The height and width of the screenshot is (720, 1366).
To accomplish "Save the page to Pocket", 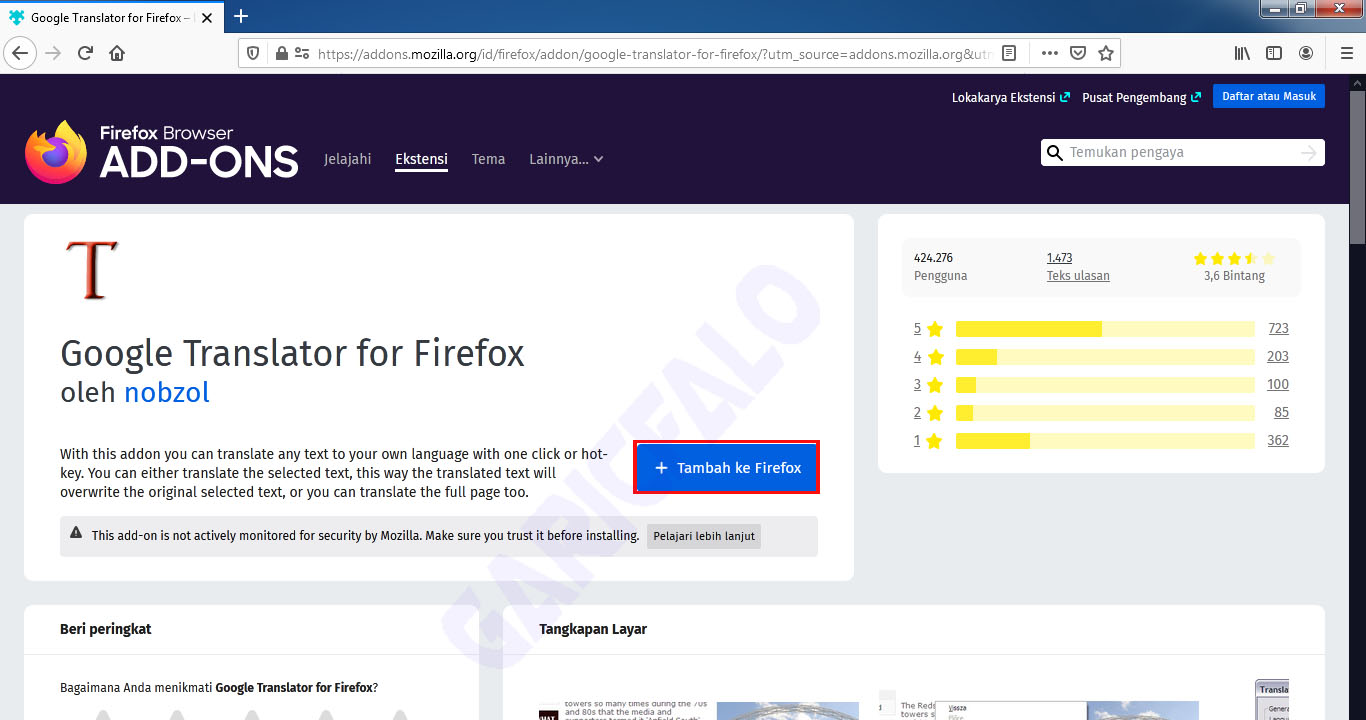I will click(1078, 54).
